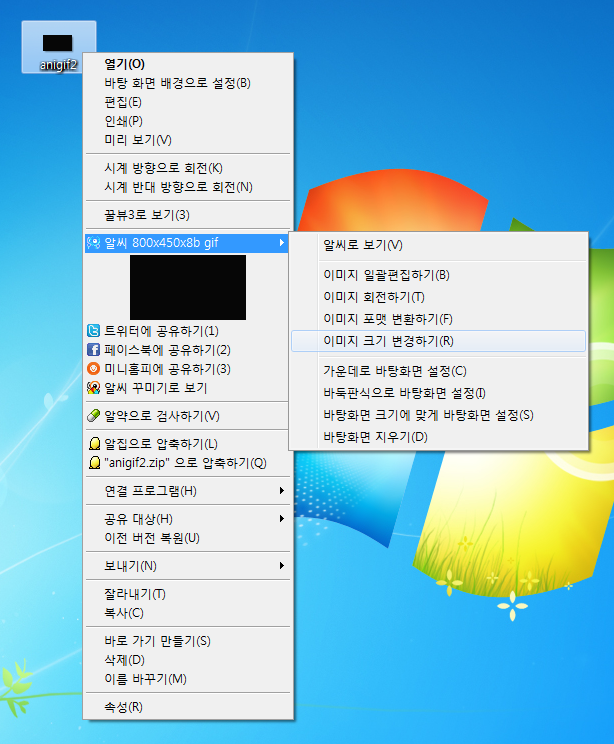614x744 pixels.
Task: Select 이미지 일괄편집하기(B)
Action: (438, 275)
